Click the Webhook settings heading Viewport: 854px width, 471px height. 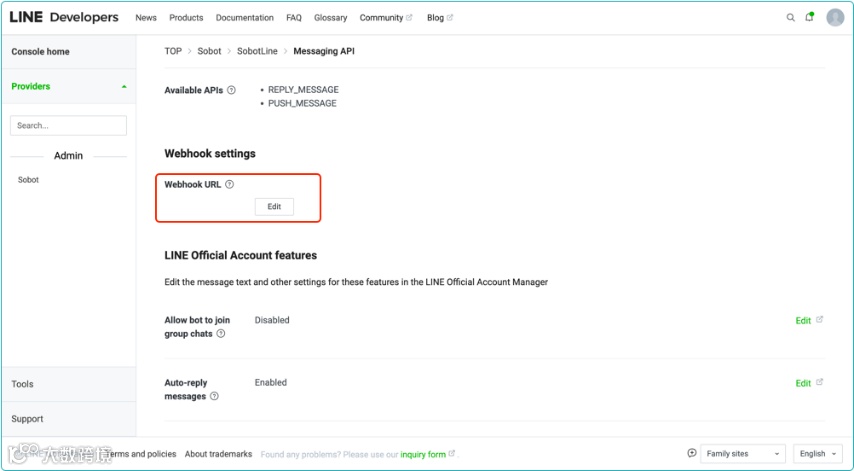click(x=210, y=154)
